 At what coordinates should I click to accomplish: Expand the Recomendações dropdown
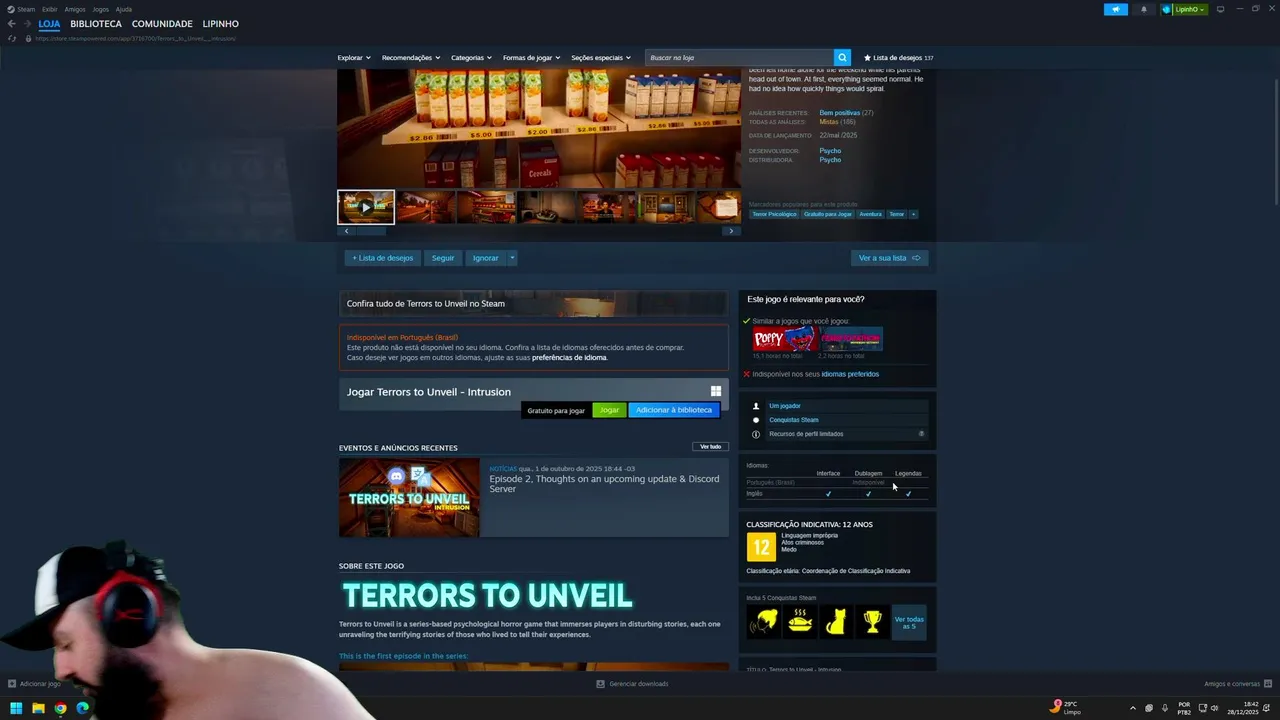411,58
